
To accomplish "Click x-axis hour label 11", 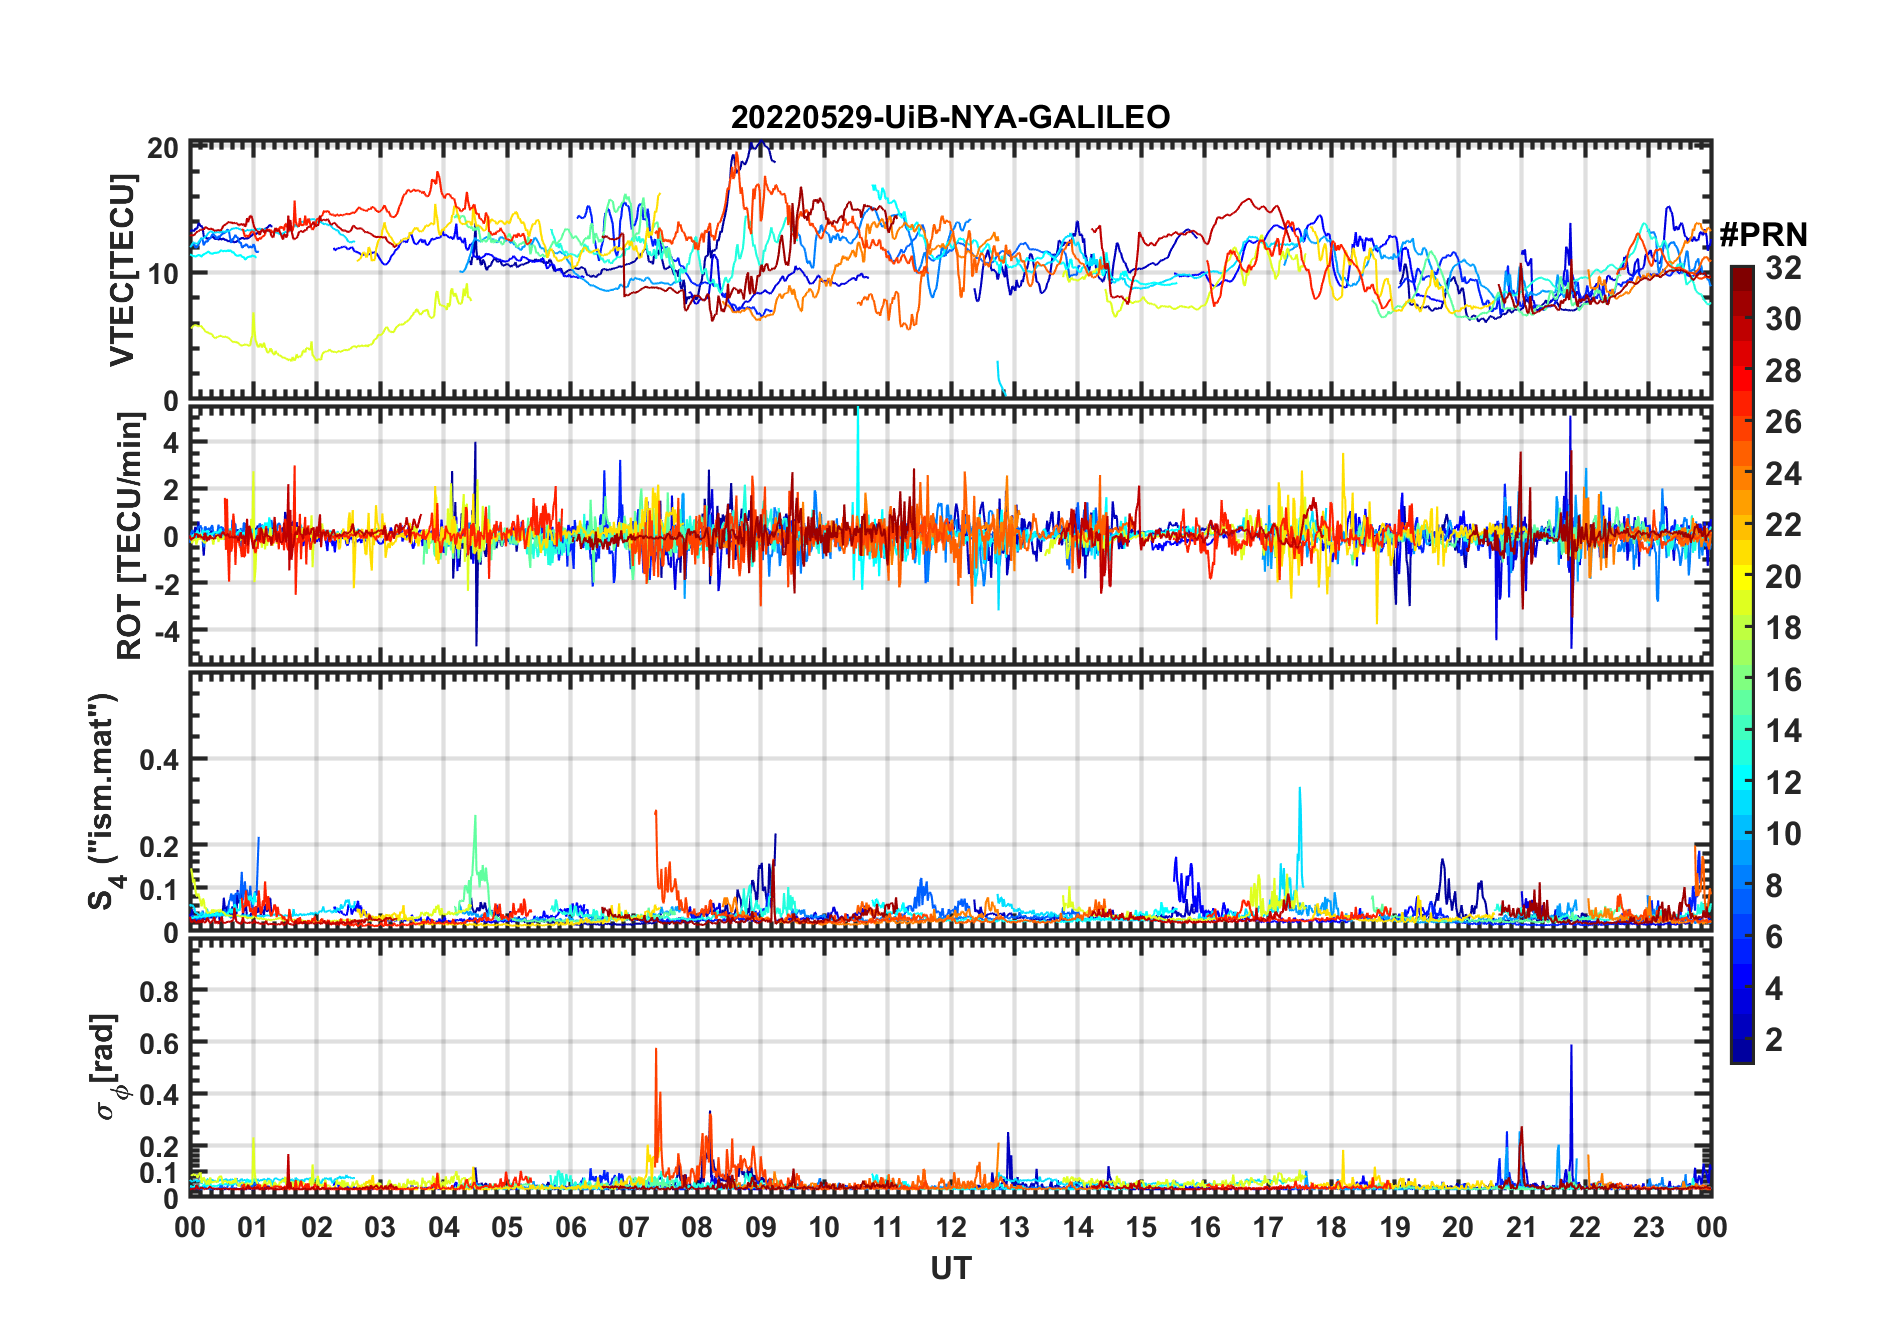I will pyautogui.click(x=888, y=1228).
